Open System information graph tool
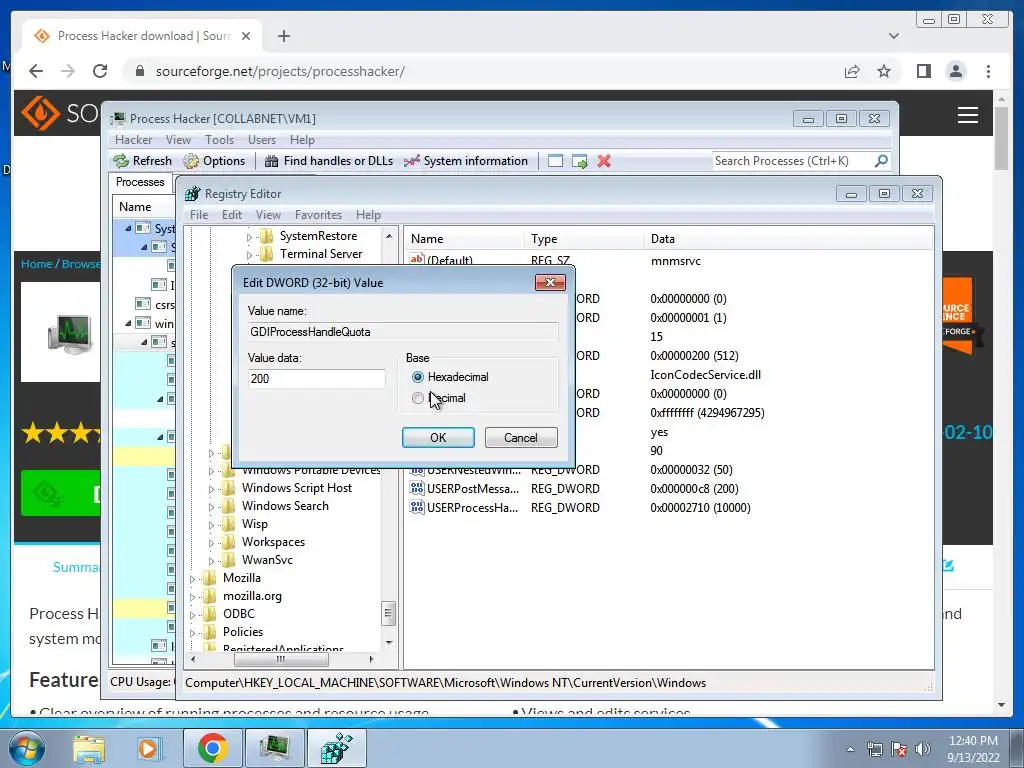This screenshot has width=1024, height=768. point(411,161)
